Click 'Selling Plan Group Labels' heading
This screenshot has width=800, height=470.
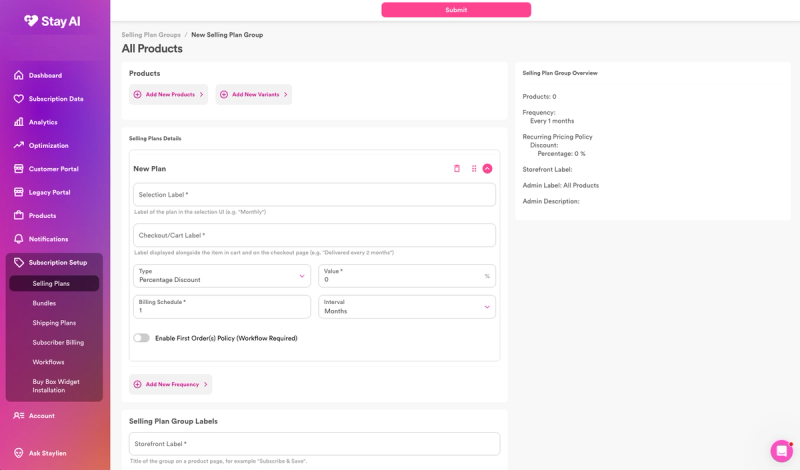point(173,421)
